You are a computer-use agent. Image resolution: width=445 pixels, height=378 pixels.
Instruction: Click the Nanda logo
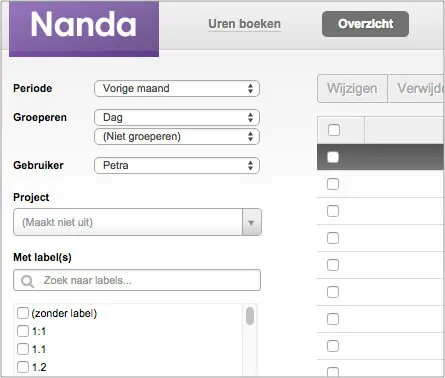pos(84,29)
